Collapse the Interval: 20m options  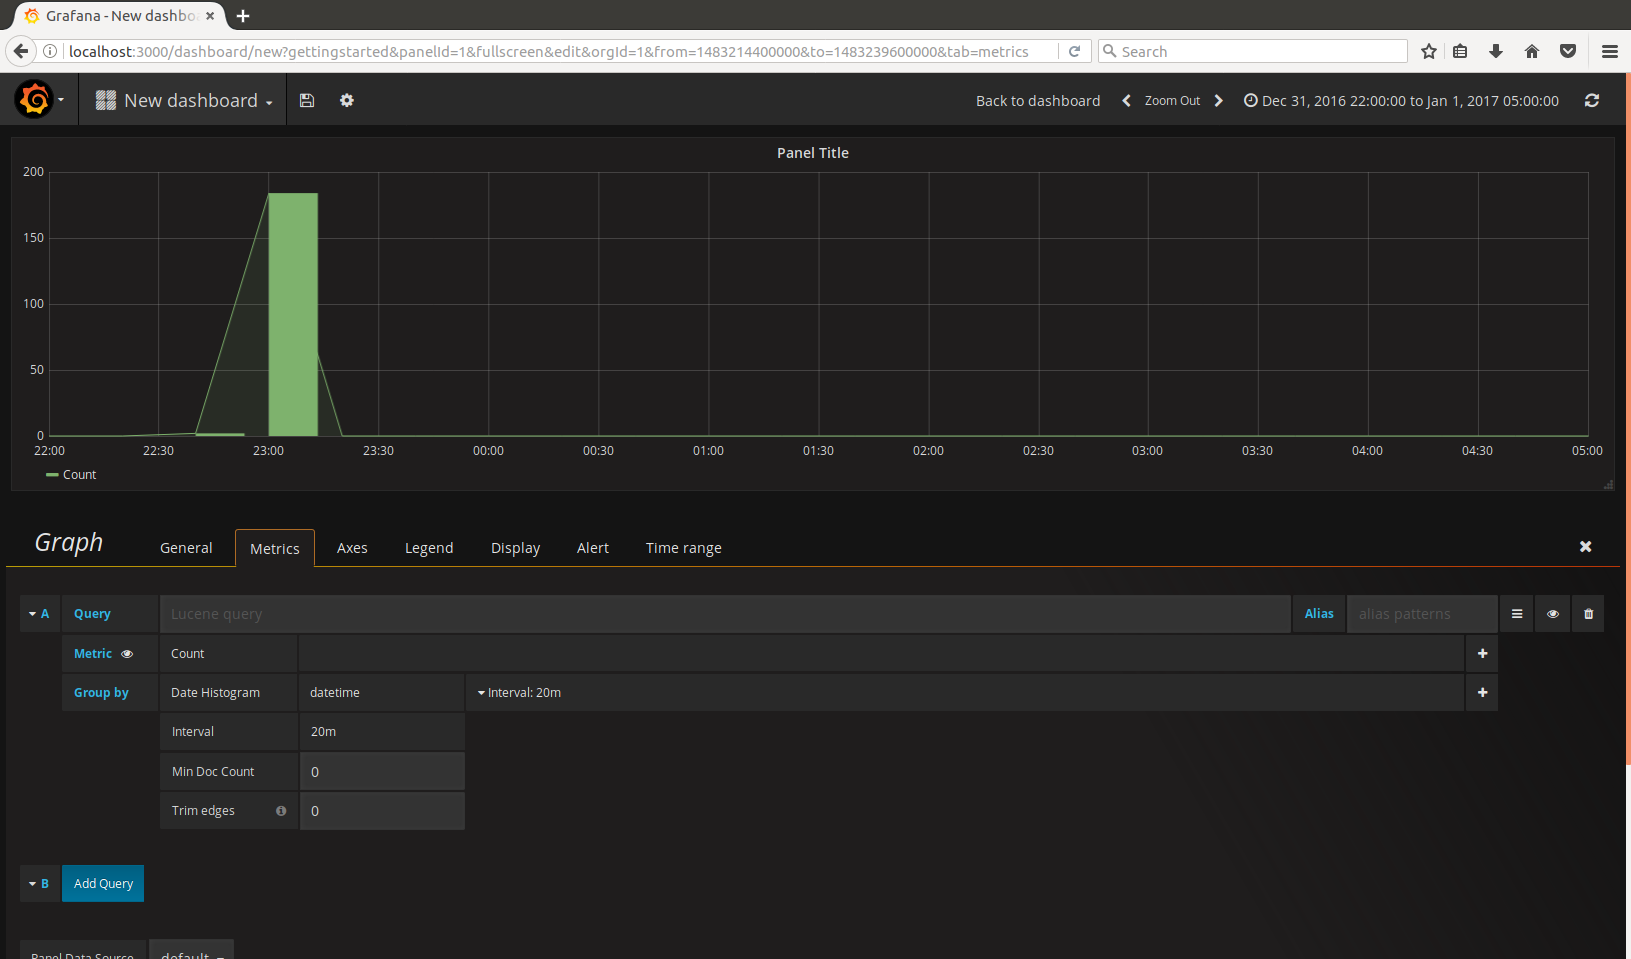point(519,692)
